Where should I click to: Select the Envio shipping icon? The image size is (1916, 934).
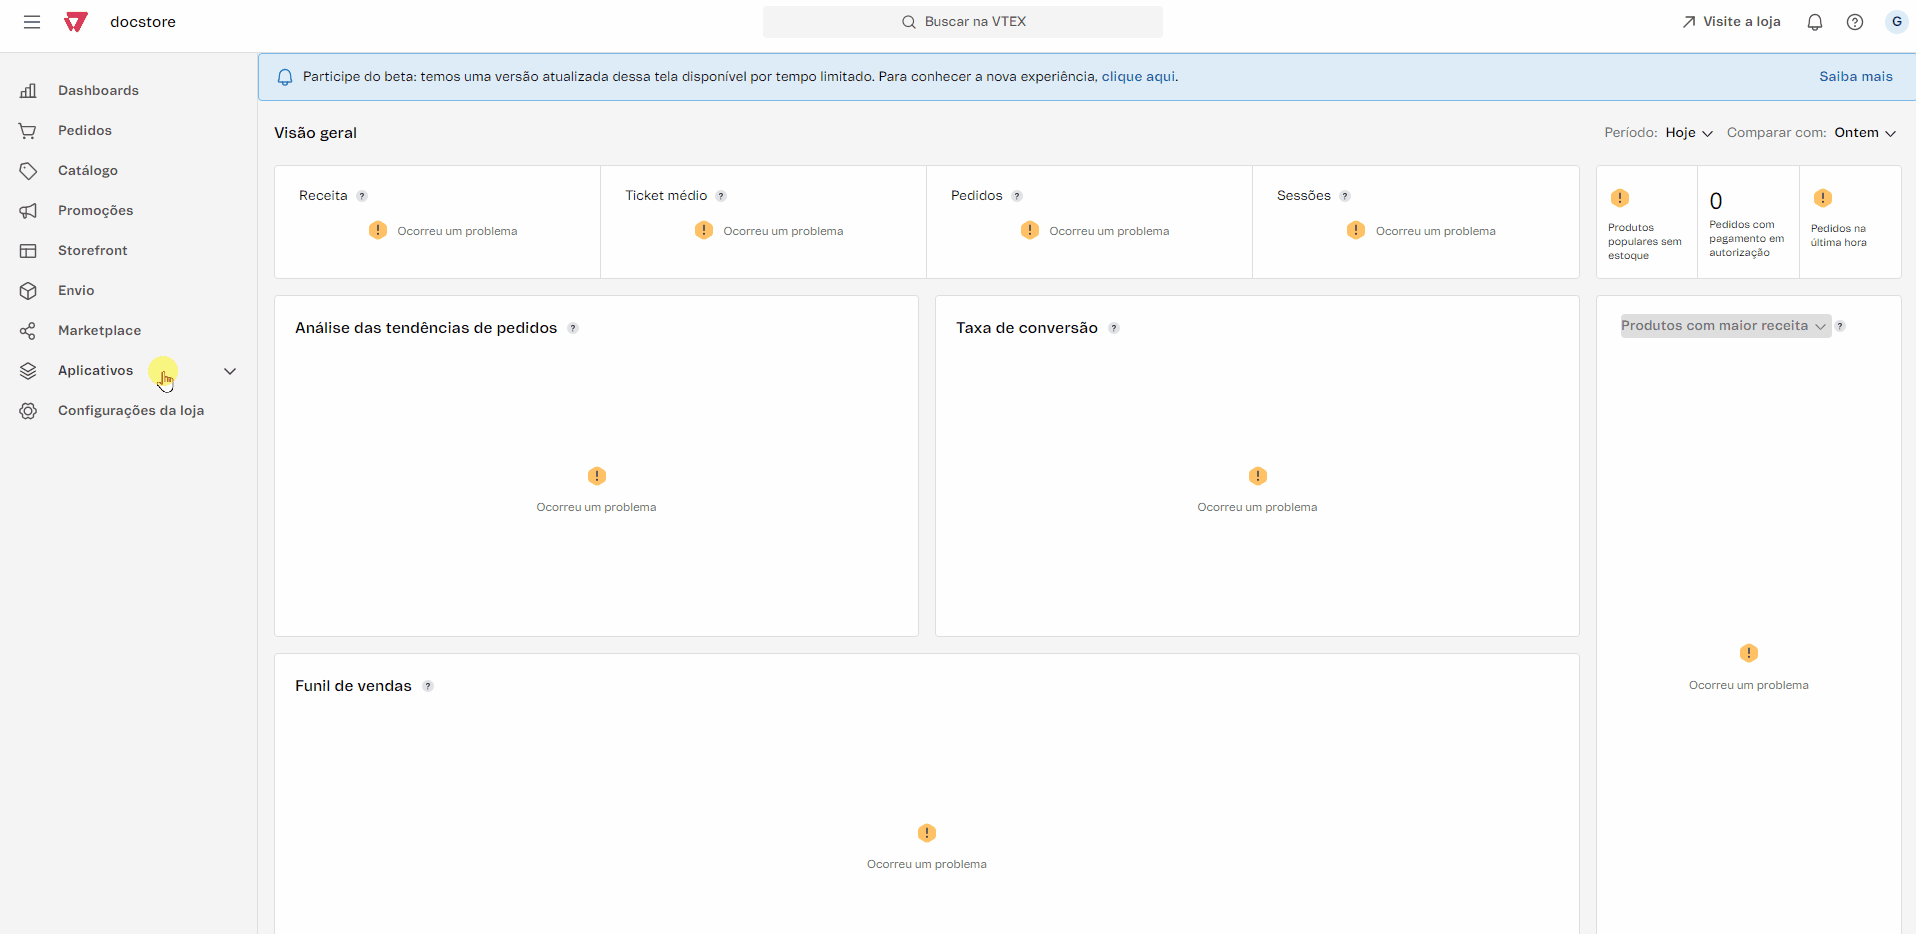click(28, 290)
